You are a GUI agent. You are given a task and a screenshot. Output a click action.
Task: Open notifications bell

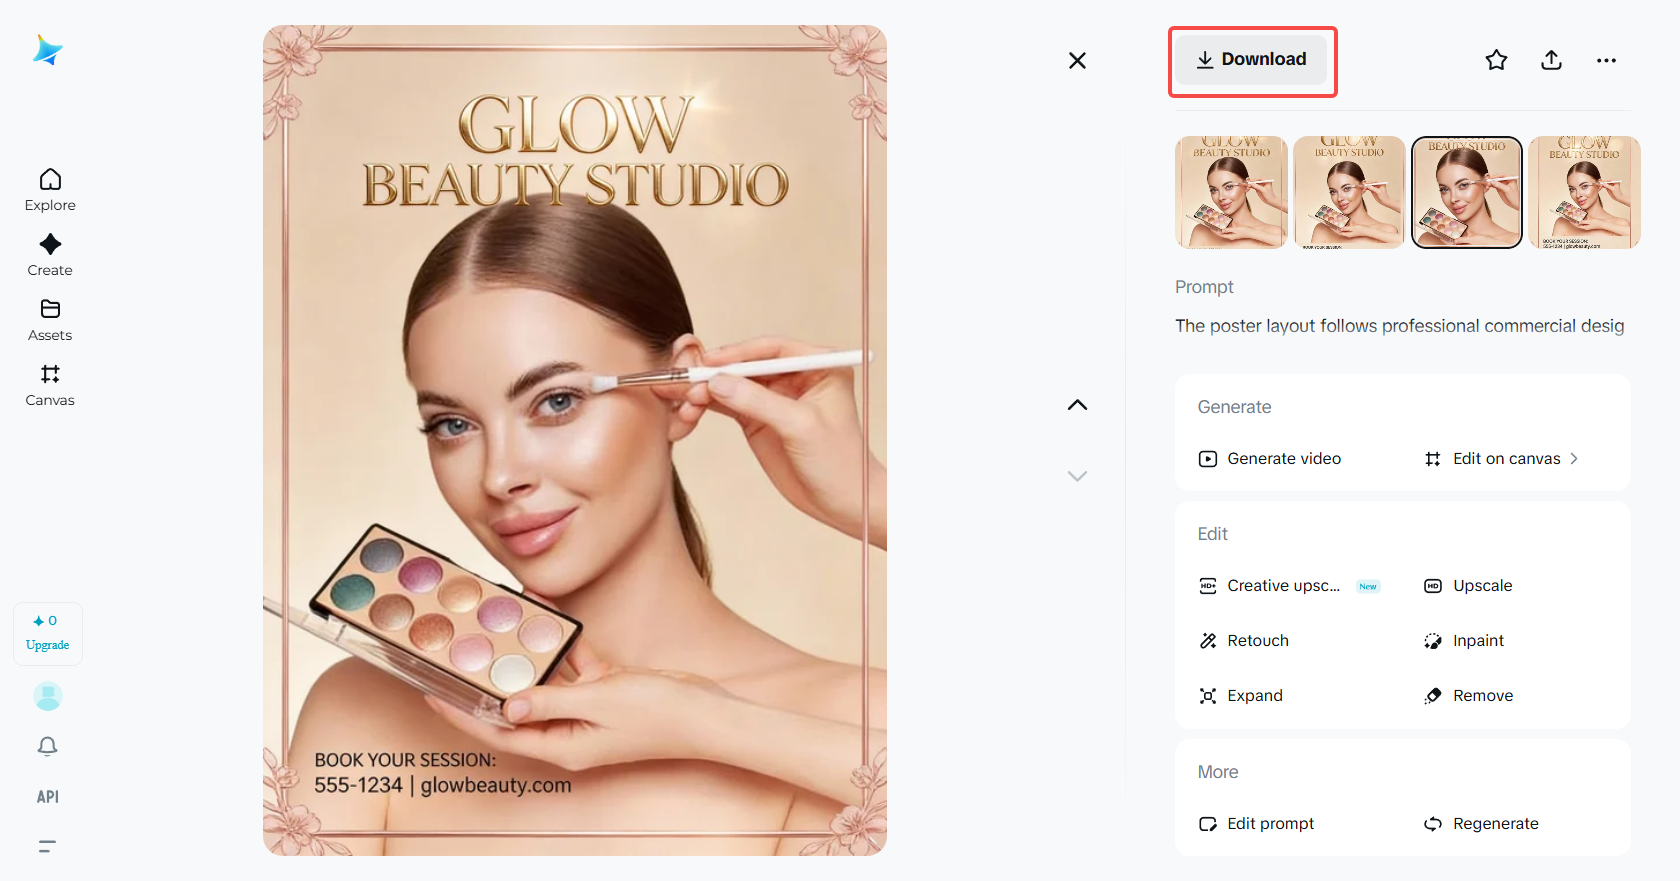48,746
